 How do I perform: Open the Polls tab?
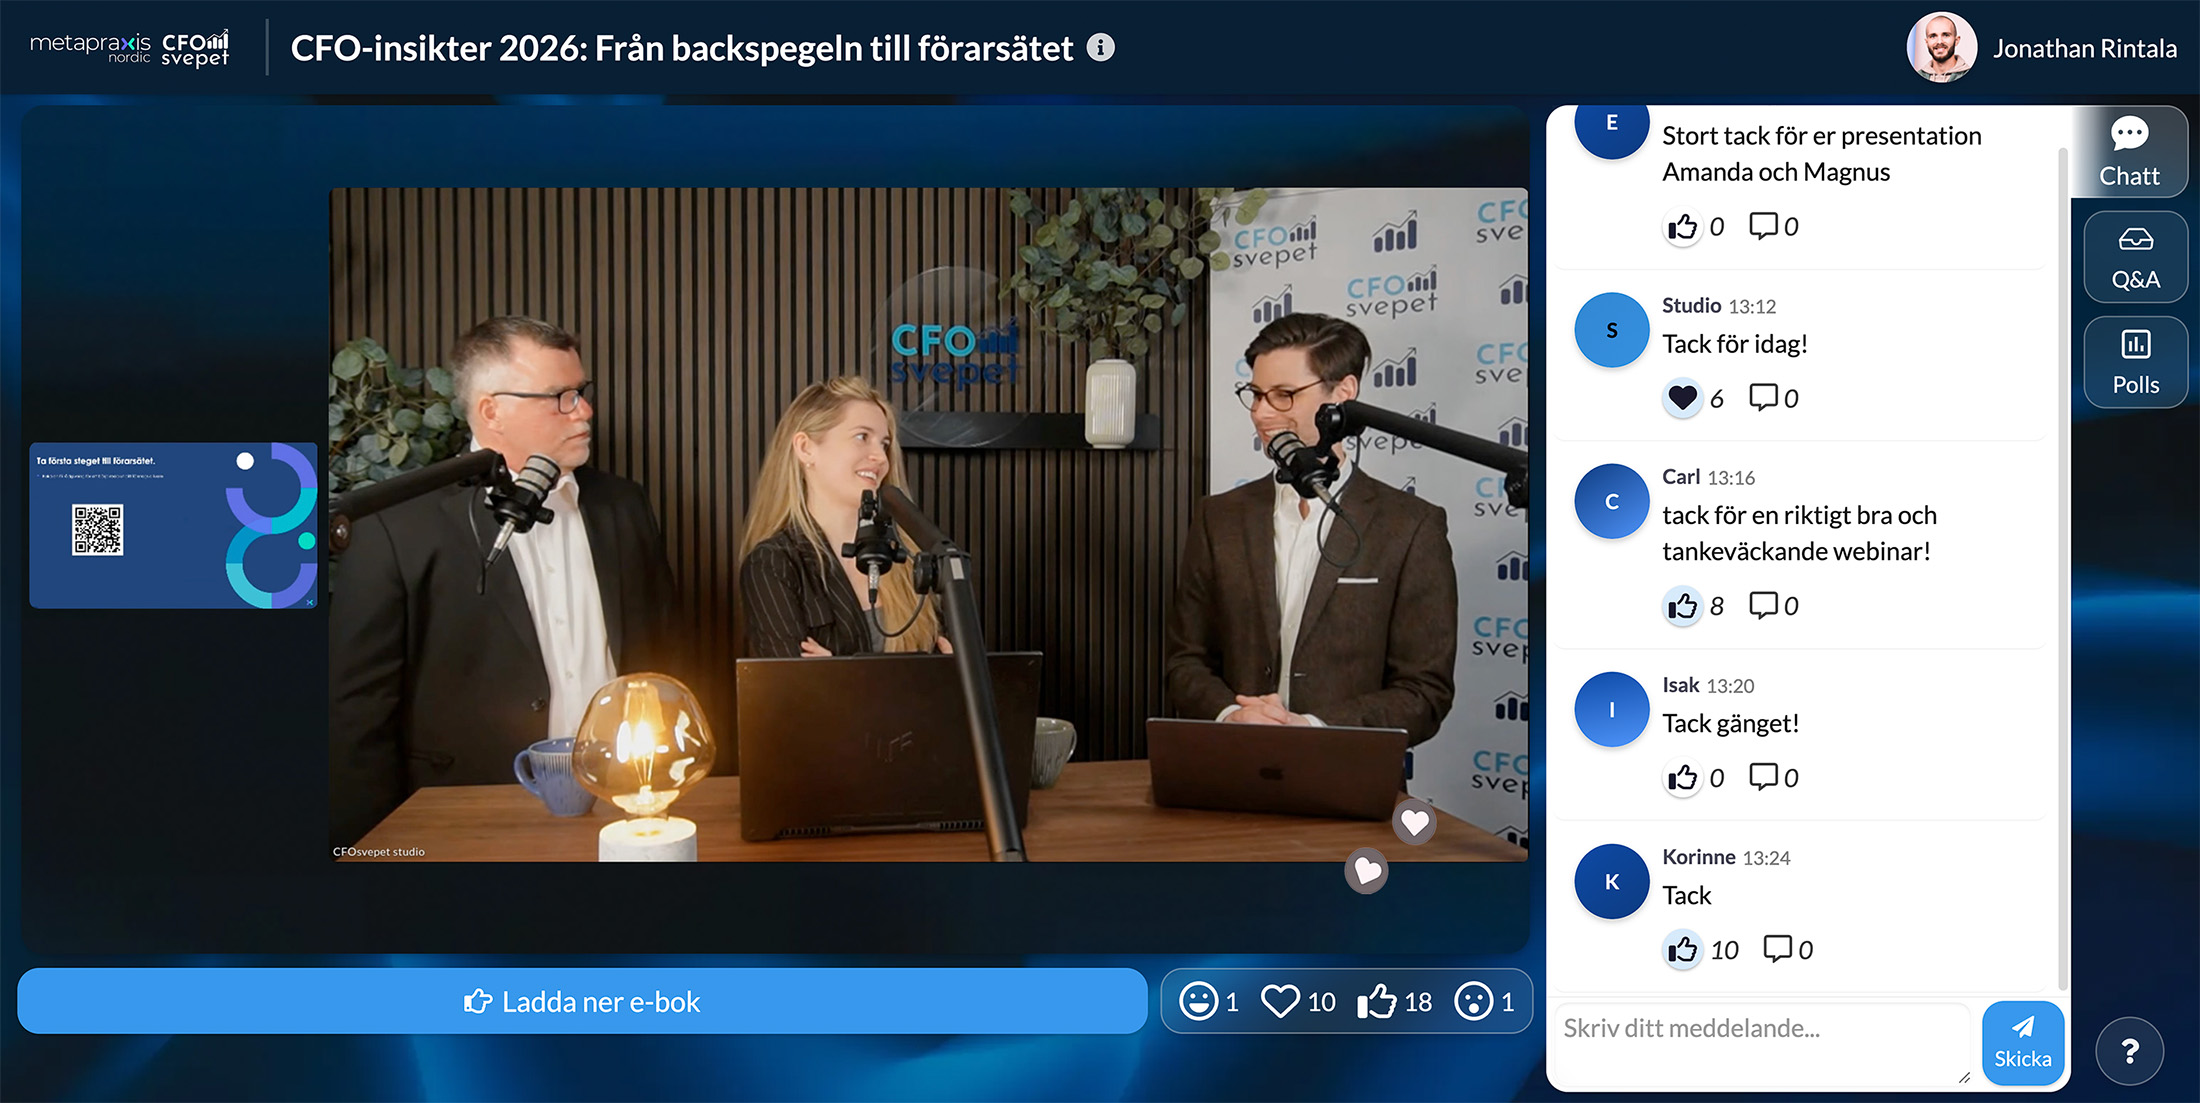click(2135, 362)
